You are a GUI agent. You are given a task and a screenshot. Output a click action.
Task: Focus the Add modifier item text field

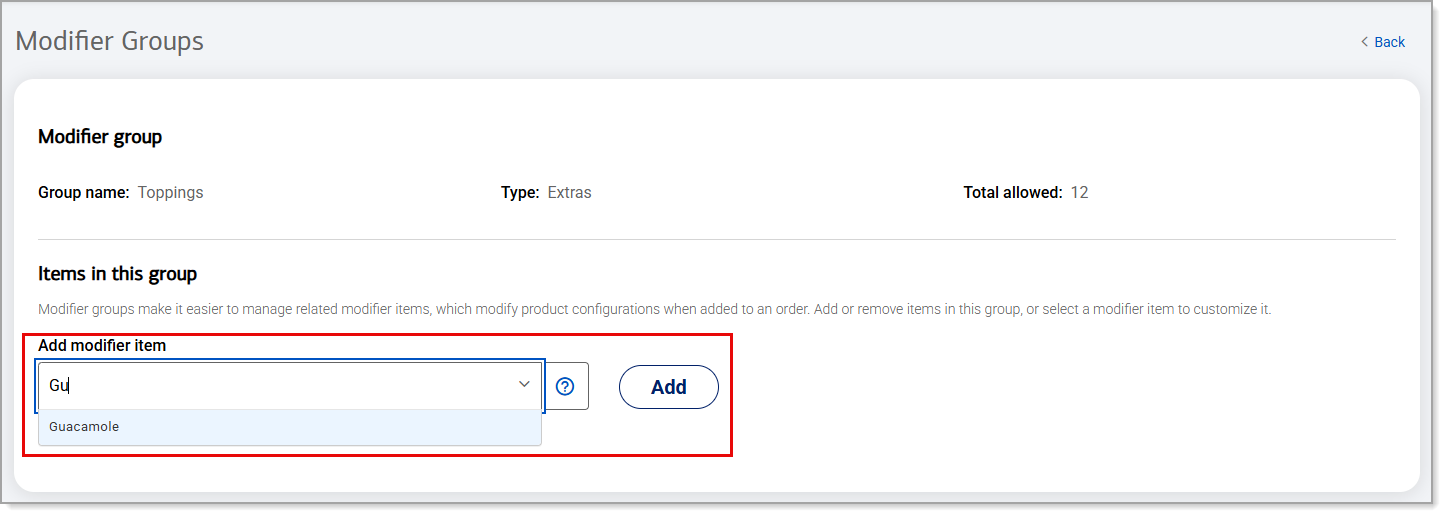[x=290, y=386]
